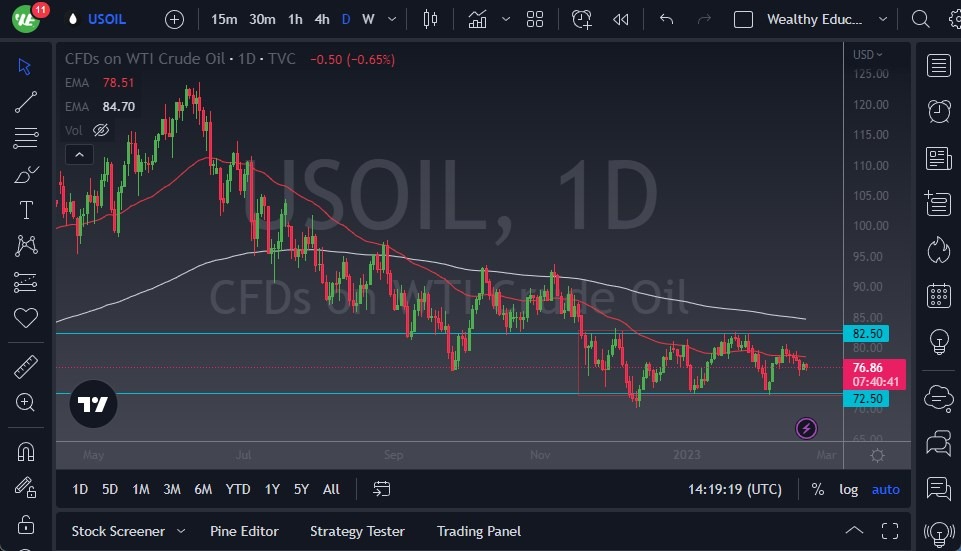This screenshot has width=961, height=551.
Task: Open the chart patterns tool
Action: click(x=26, y=246)
